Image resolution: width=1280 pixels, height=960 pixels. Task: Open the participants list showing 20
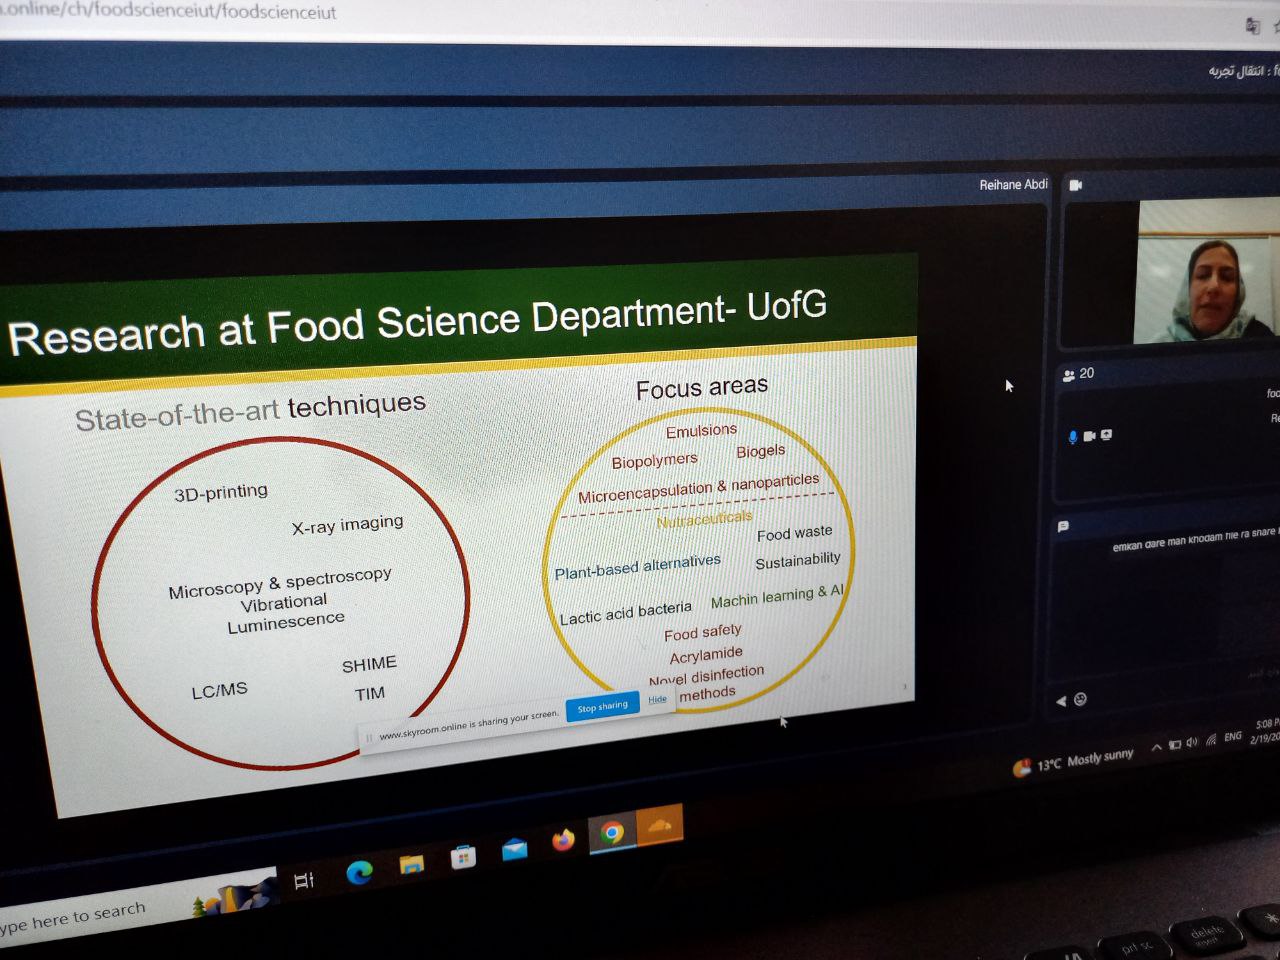click(x=1078, y=374)
